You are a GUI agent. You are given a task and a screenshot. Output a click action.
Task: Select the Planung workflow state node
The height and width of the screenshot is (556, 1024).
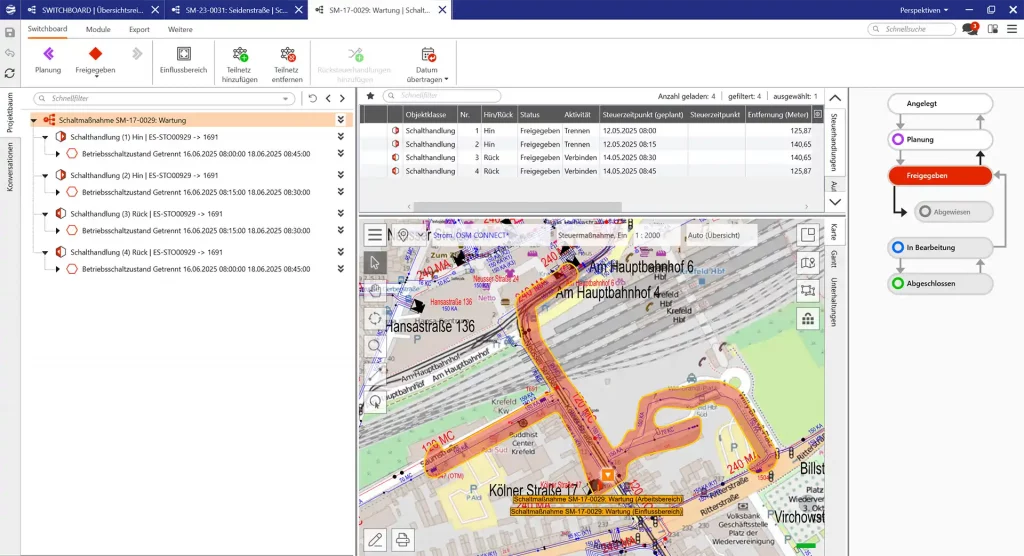point(940,140)
